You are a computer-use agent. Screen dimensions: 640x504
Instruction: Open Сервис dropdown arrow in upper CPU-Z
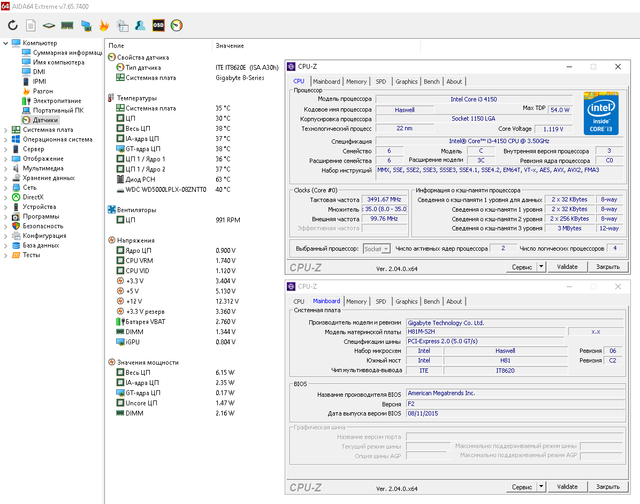pyautogui.click(x=541, y=267)
